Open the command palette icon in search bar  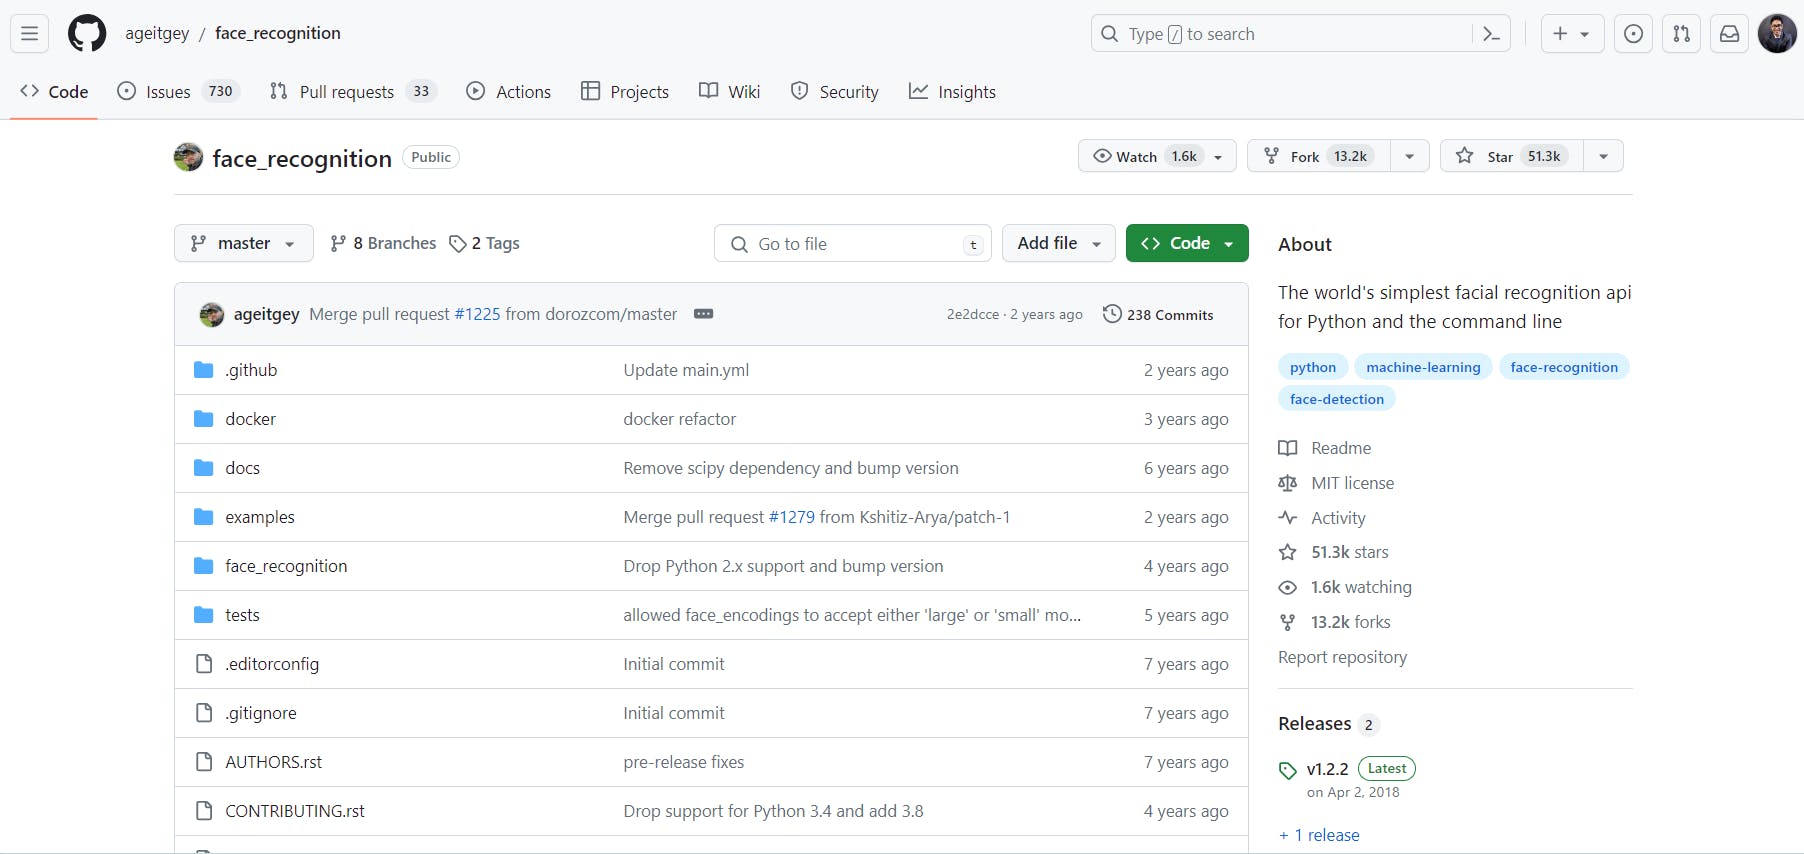1491,34
